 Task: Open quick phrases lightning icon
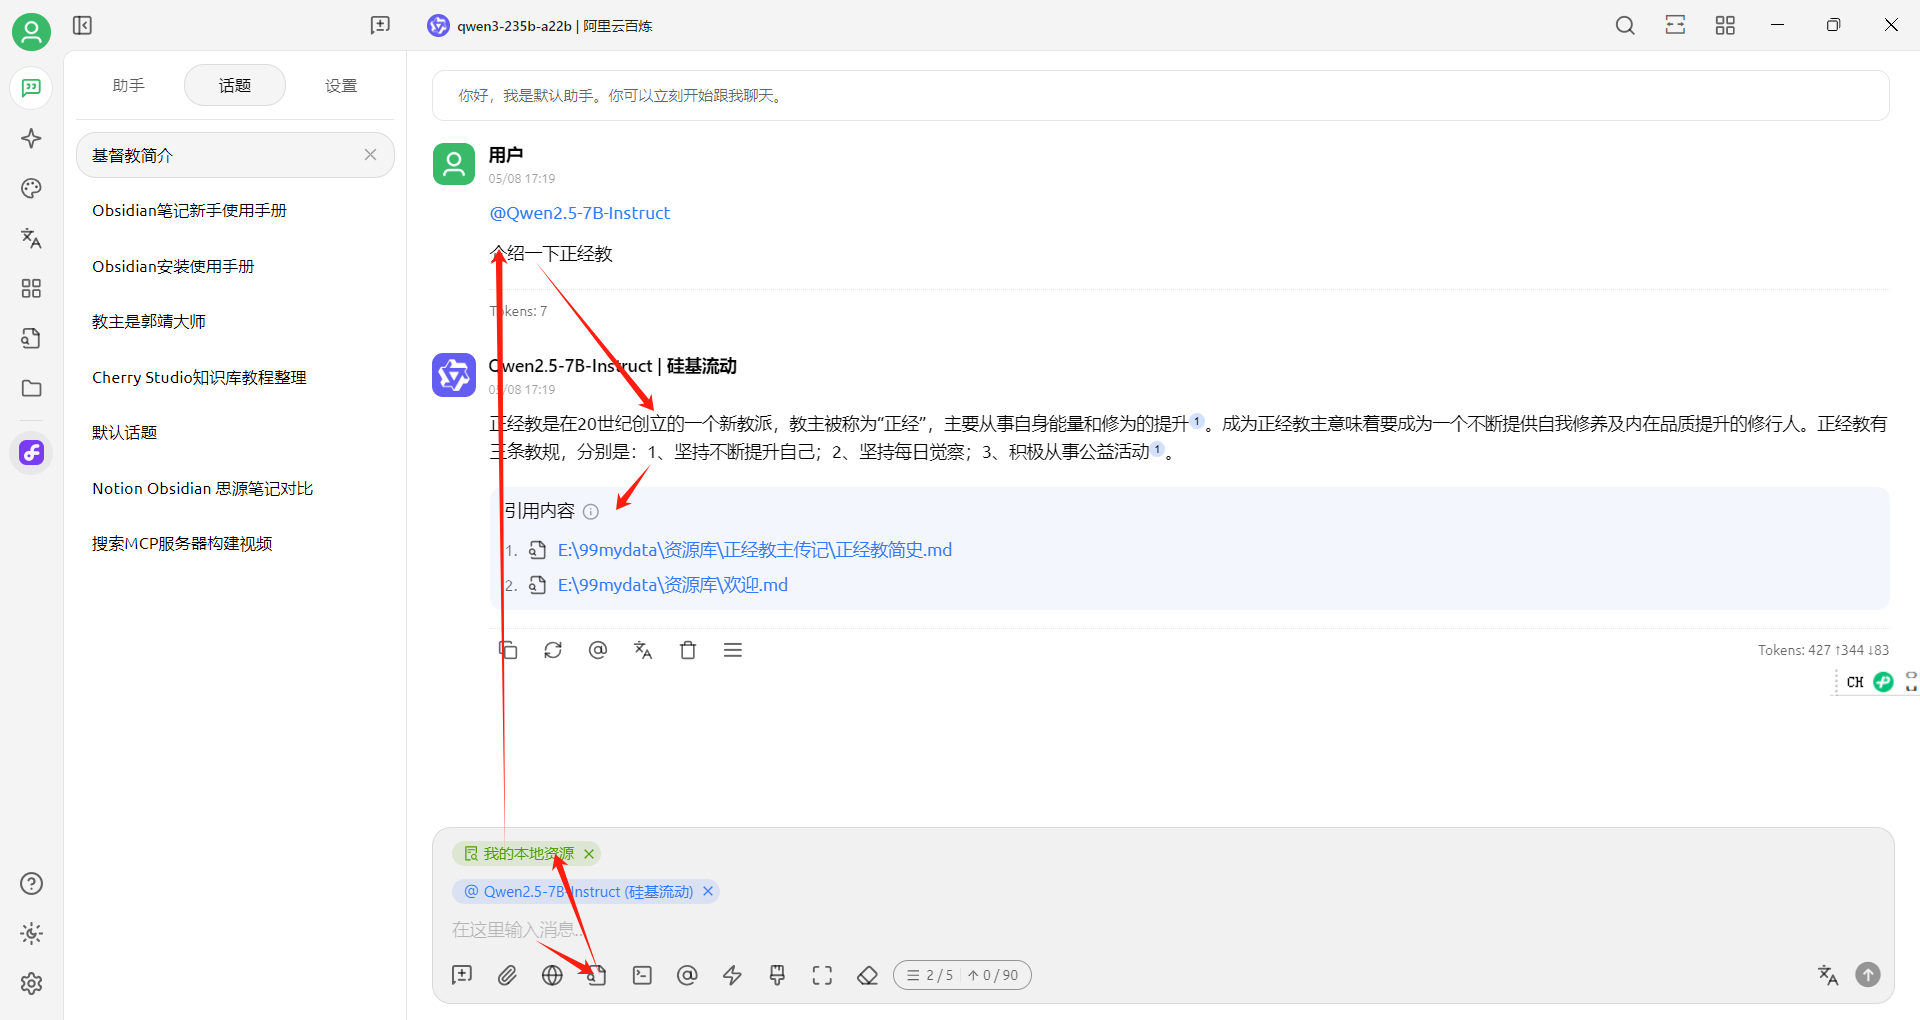732,975
